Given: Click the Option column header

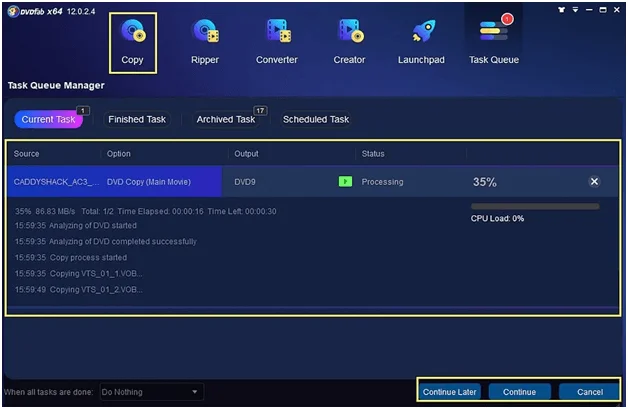Looking at the screenshot, I should point(119,154).
